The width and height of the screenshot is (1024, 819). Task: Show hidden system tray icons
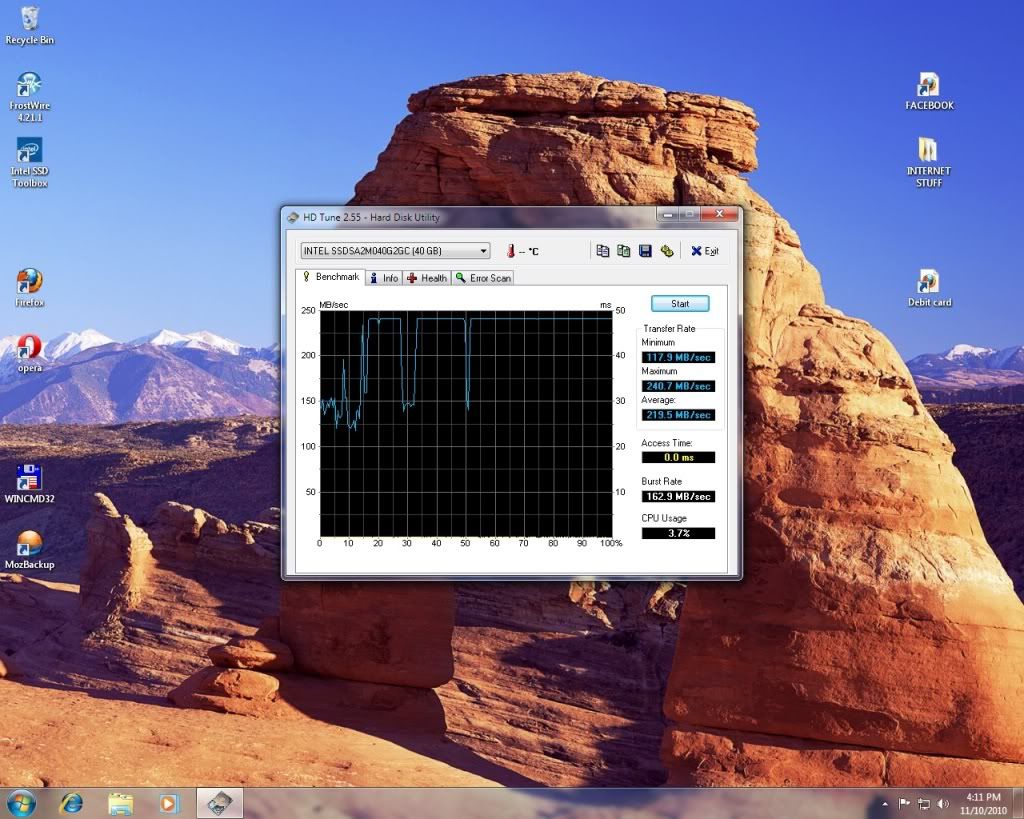pyautogui.click(x=885, y=804)
